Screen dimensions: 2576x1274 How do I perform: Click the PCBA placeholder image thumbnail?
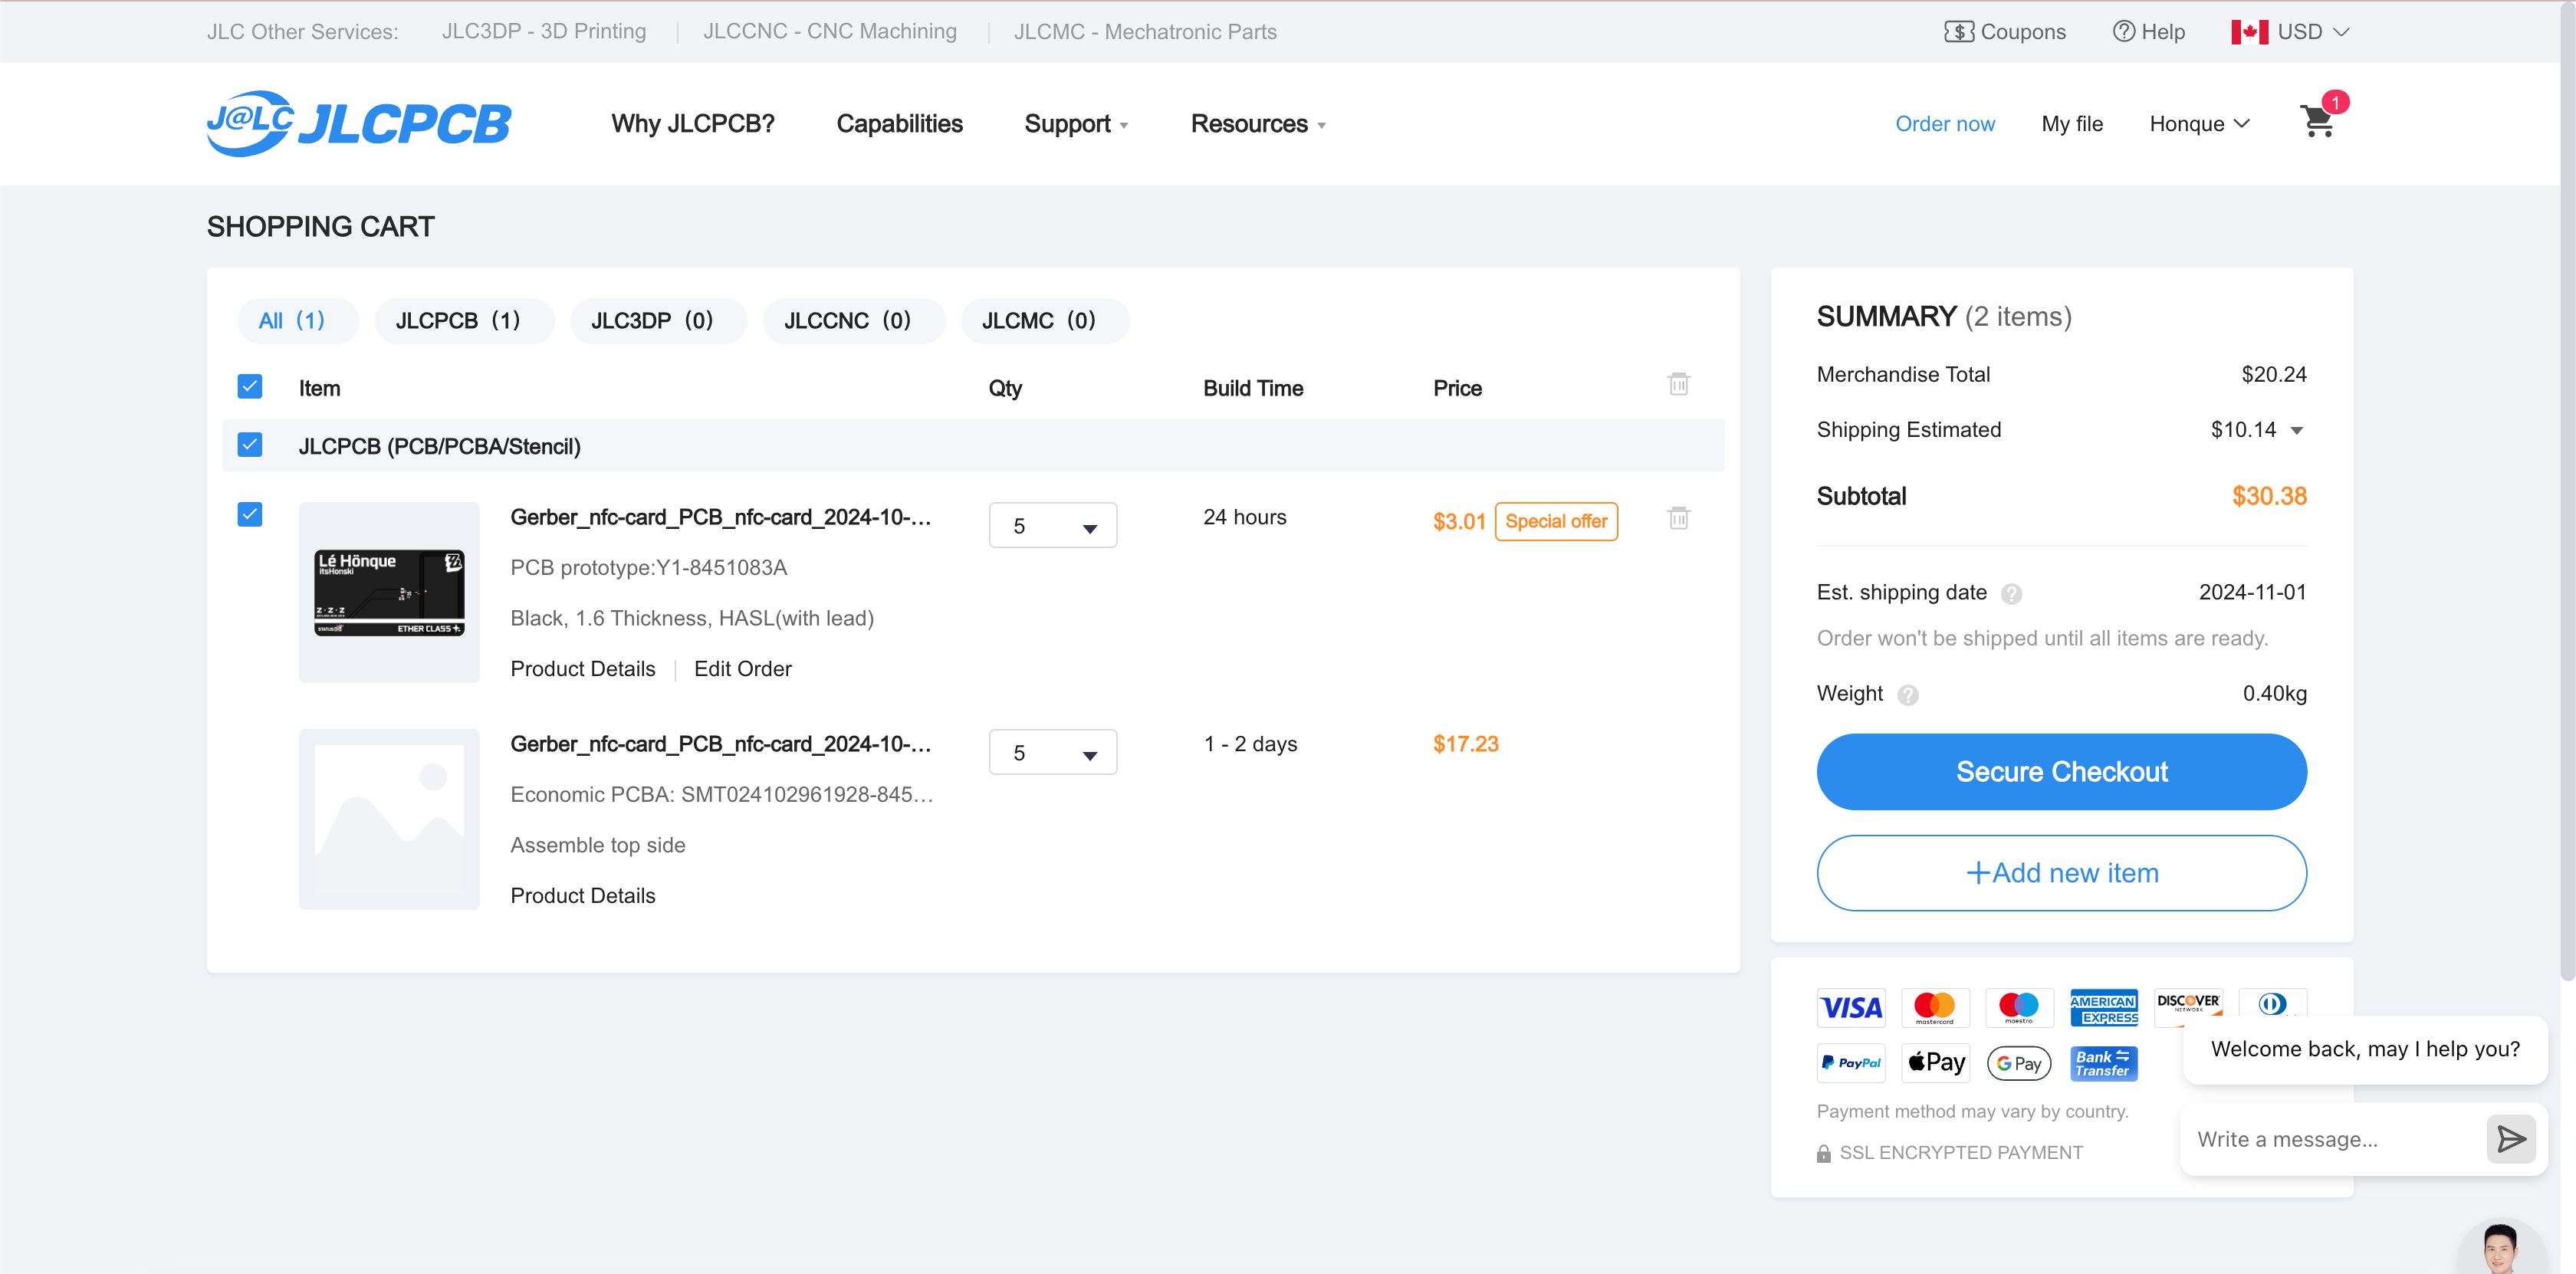click(x=389, y=820)
